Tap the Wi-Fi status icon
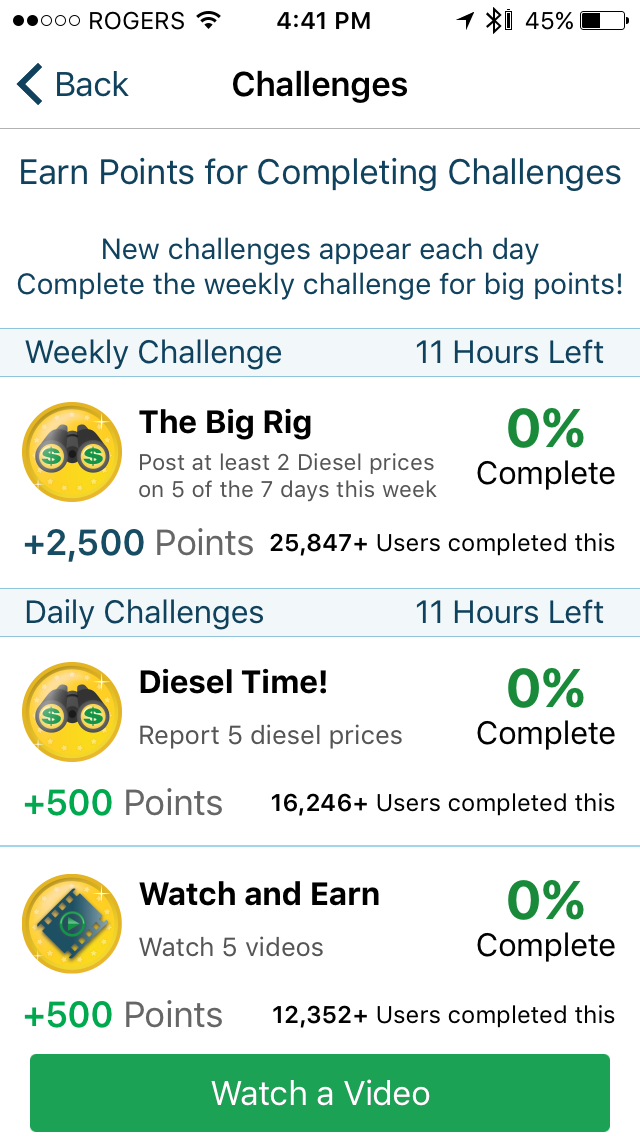Screen dimensions: 640x1136 tap(209, 21)
